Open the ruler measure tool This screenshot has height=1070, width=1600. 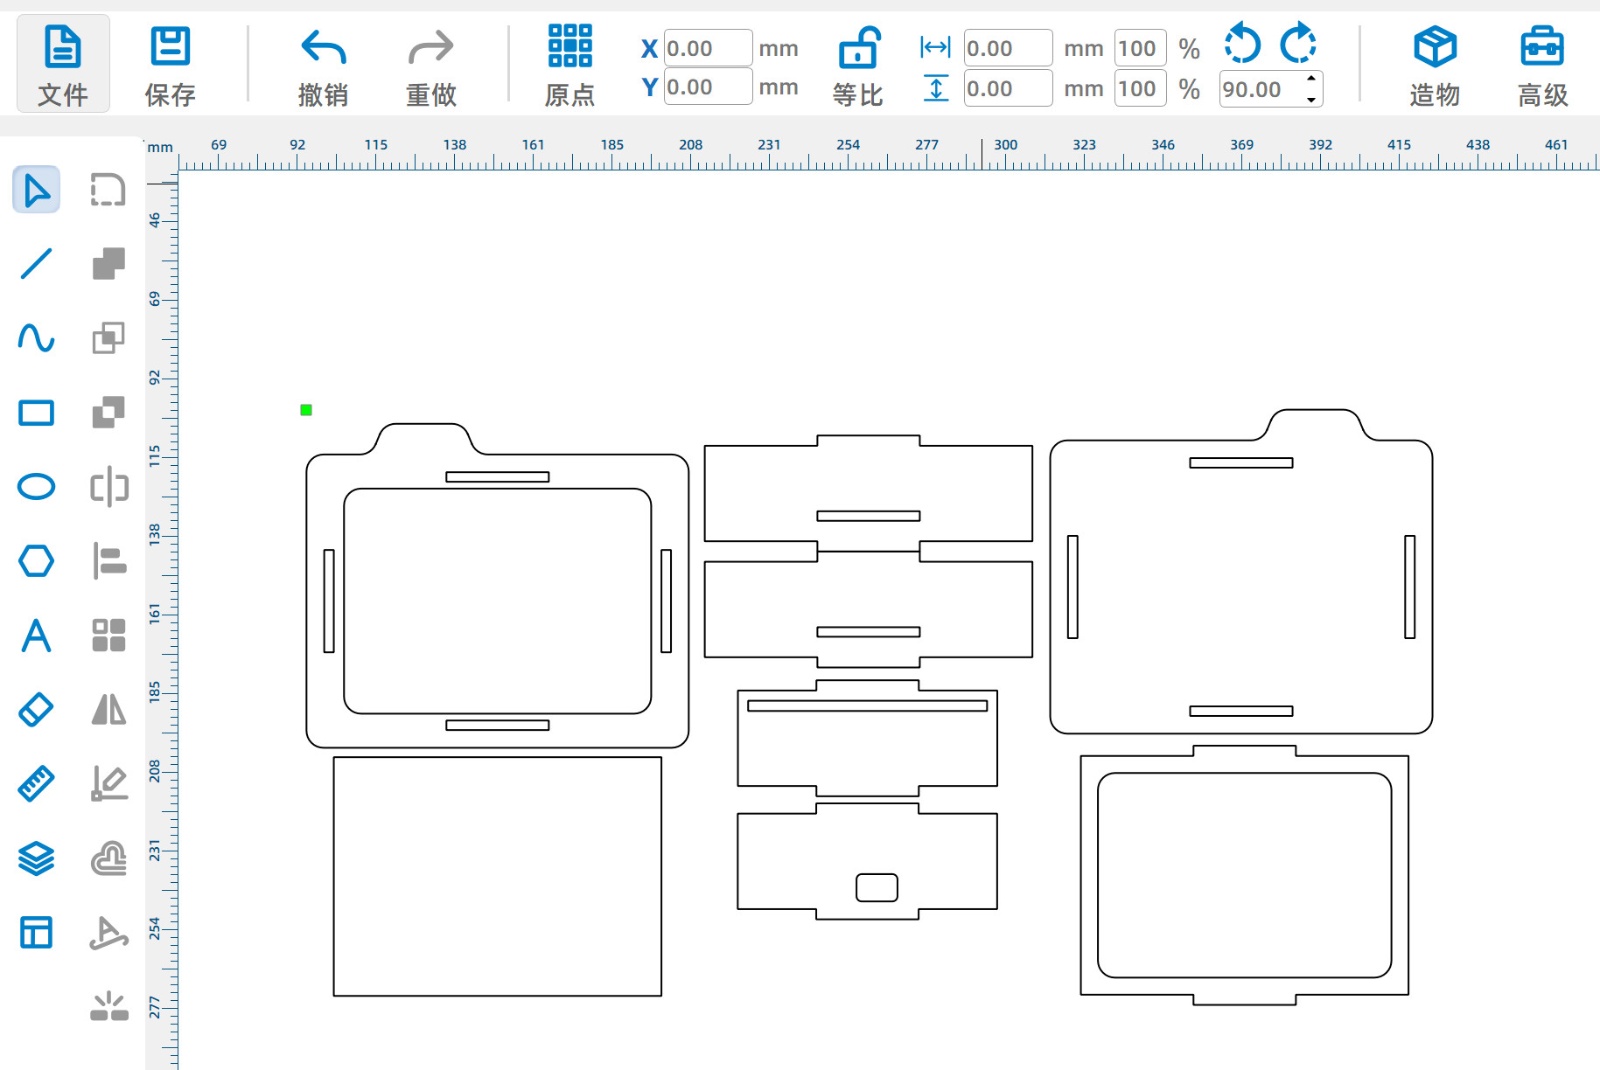coord(36,784)
